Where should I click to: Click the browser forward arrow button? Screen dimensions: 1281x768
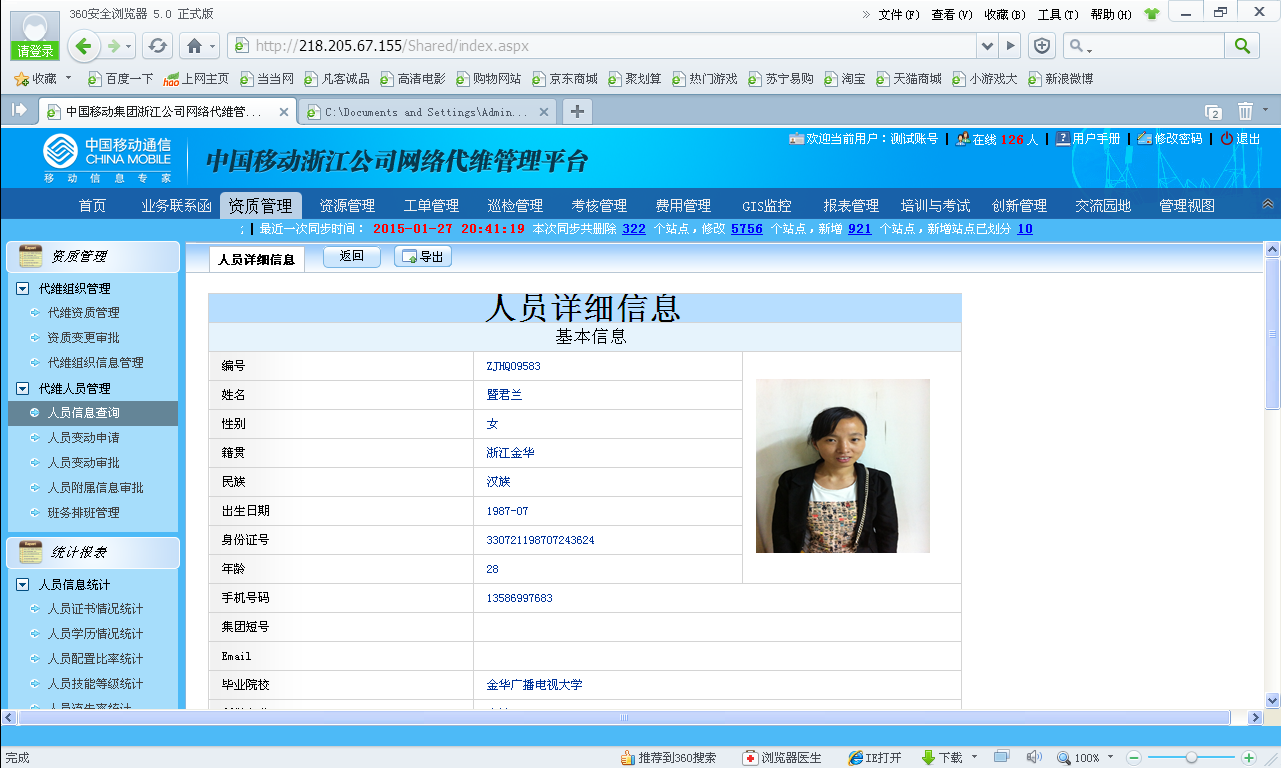point(114,46)
